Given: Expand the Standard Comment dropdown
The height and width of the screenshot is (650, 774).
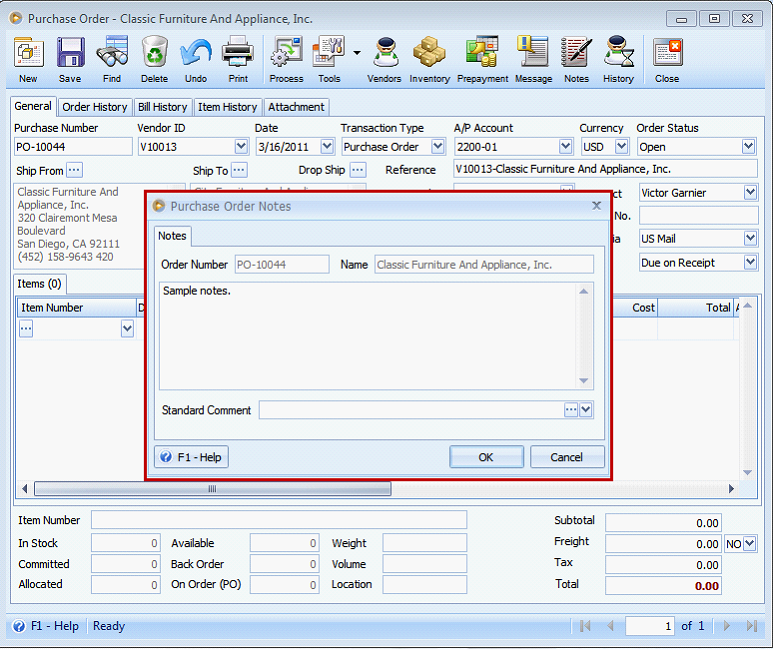Looking at the screenshot, I should pos(585,410).
